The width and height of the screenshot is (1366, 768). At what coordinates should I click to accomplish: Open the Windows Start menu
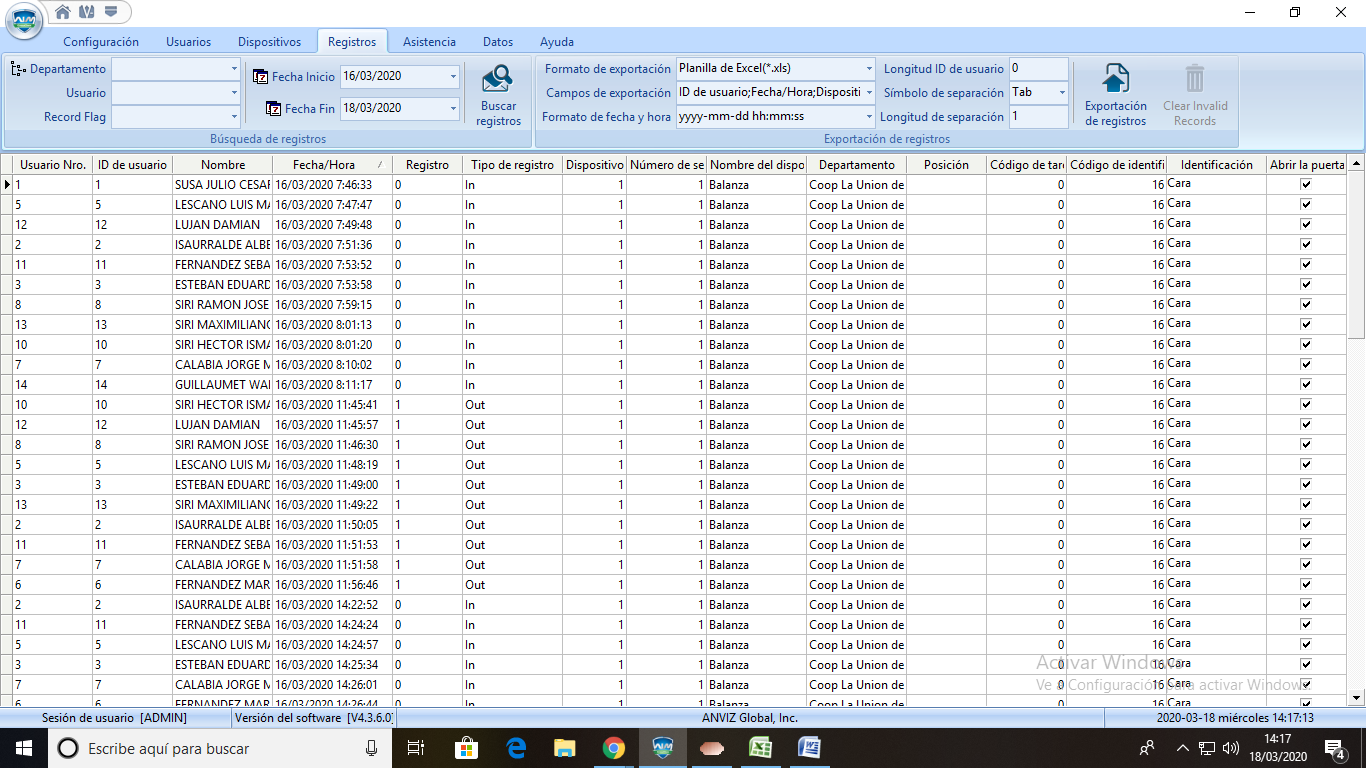[24, 748]
